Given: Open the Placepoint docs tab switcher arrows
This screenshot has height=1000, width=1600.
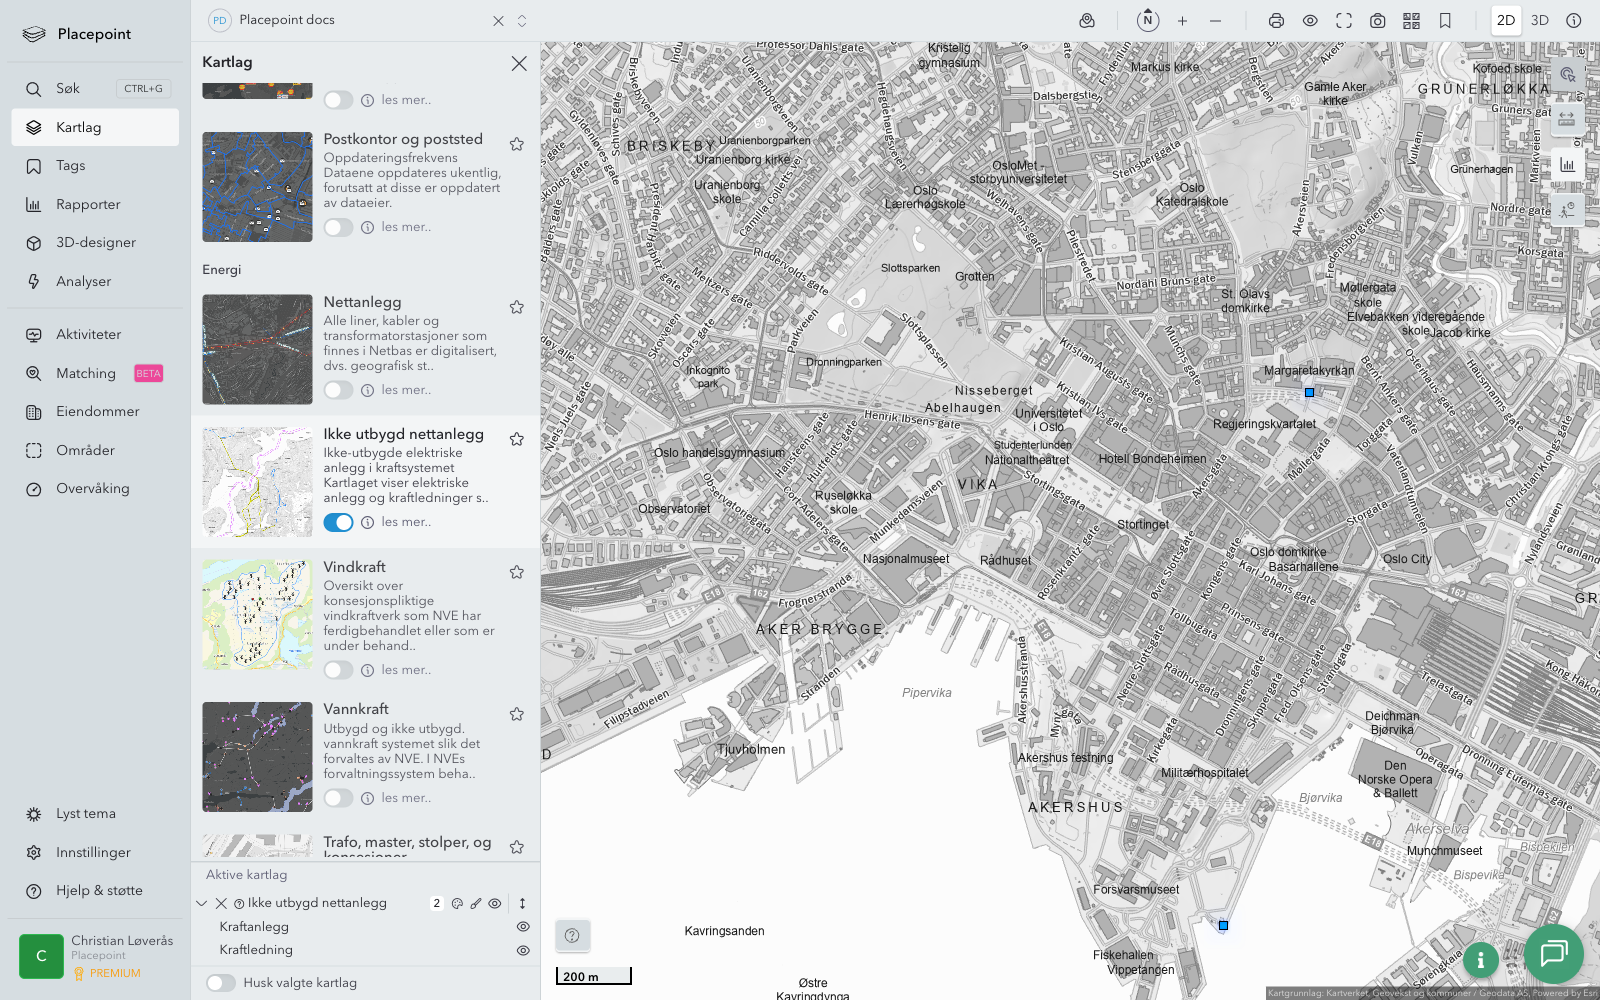Looking at the screenshot, I should pyautogui.click(x=522, y=21).
